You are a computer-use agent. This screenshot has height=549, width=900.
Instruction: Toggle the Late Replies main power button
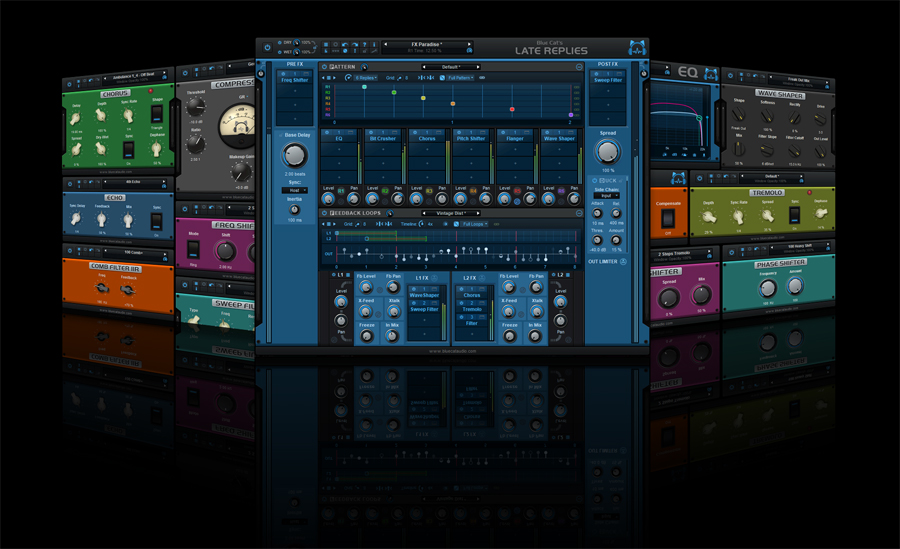click(x=267, y=47)
